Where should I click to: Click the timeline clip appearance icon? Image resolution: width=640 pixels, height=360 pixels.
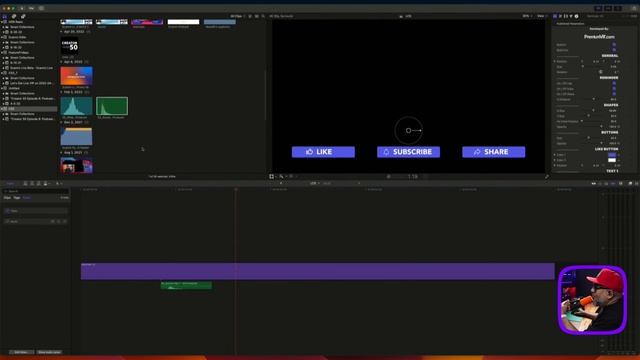point(621,184)
